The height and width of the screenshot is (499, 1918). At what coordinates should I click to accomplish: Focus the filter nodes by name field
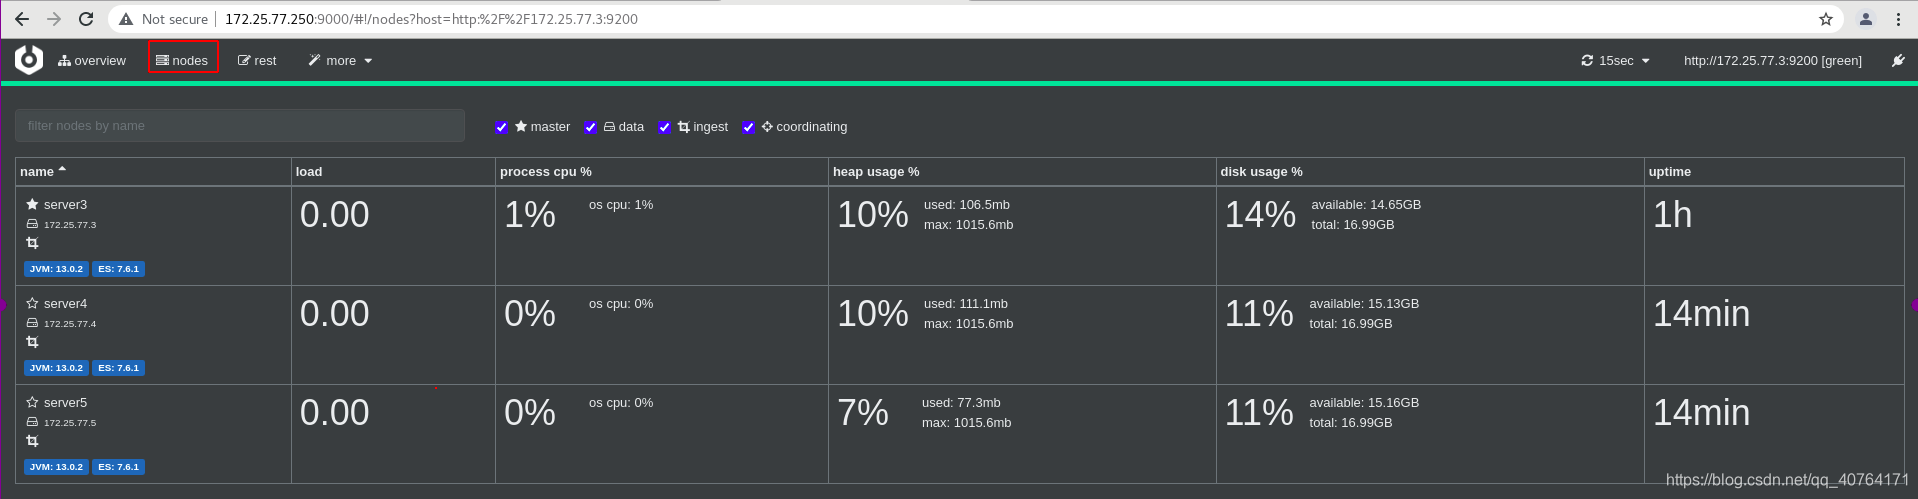(x=240, y=125)
